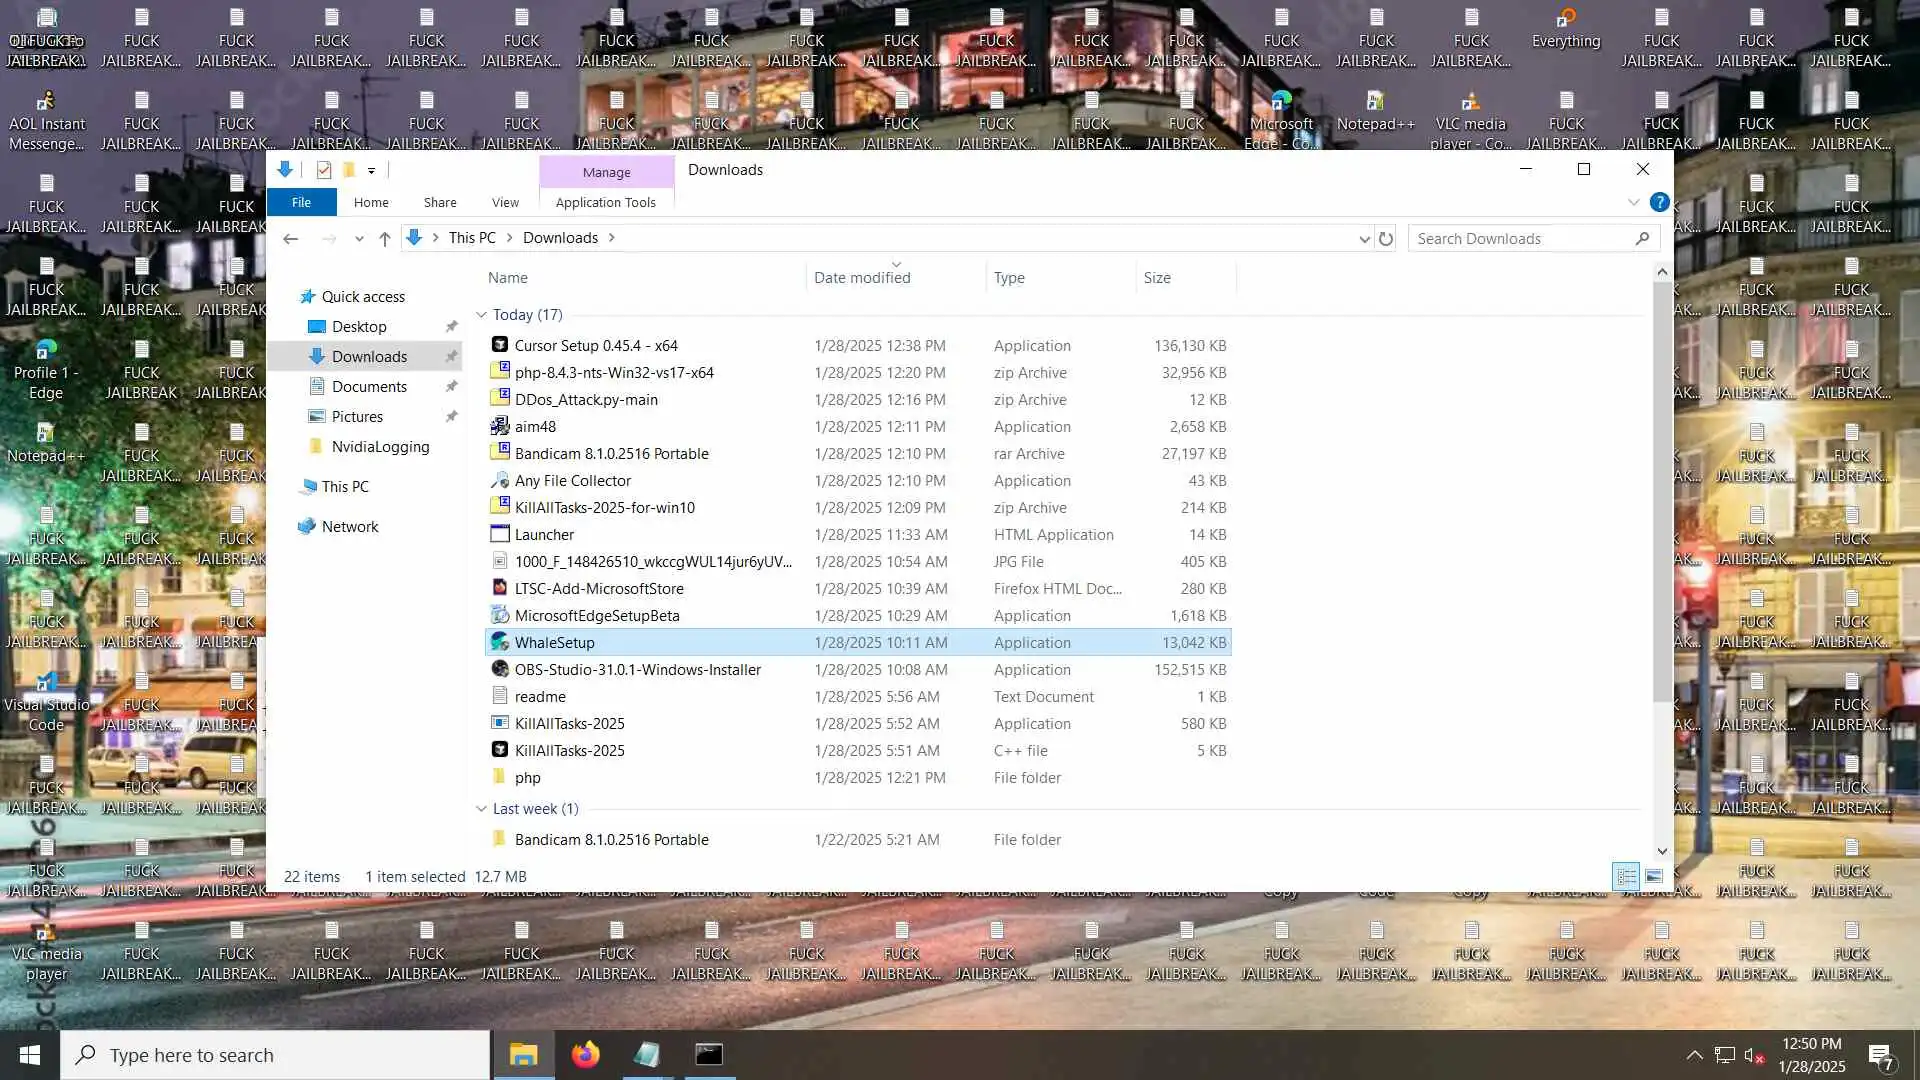Screen dimensions: 1920x1080
Task: Click the Date modified column header
Action: tap(862, 278)
